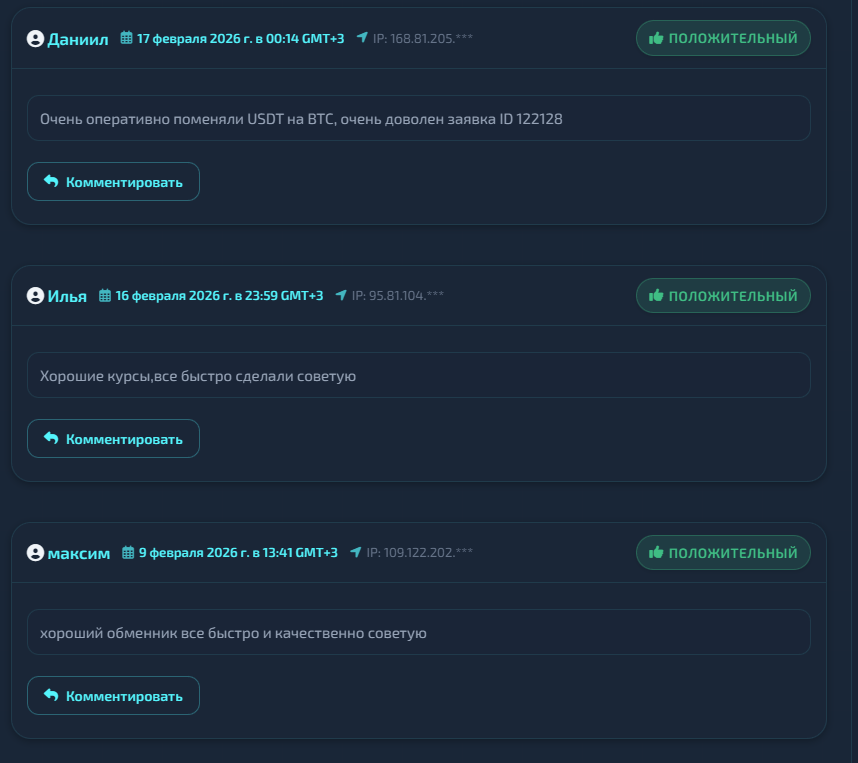Click Комментировать under максим's review
858x763 pixels.
coord(113,696)
